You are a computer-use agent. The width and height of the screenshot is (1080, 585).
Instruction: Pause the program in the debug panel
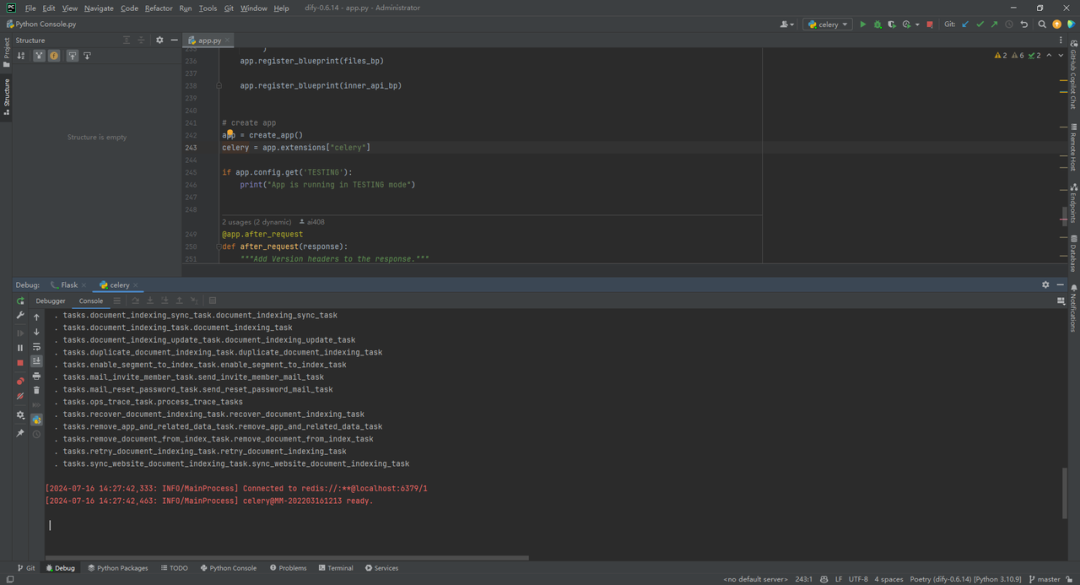click(20, 347)
